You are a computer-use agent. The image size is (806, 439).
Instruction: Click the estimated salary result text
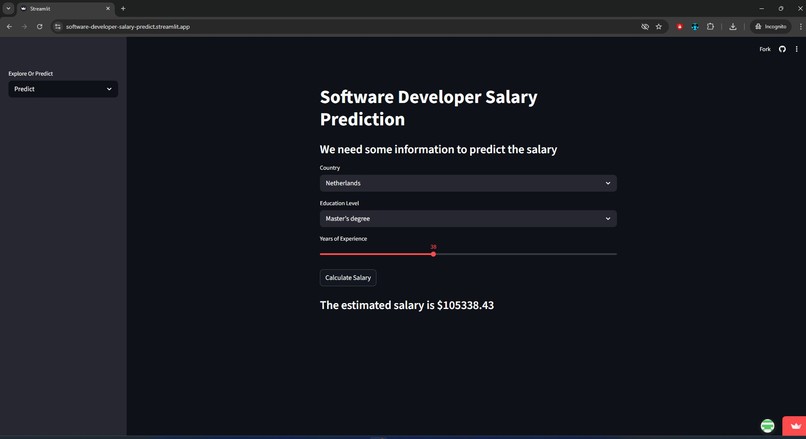pyautogui.click(x=407, y=305)
